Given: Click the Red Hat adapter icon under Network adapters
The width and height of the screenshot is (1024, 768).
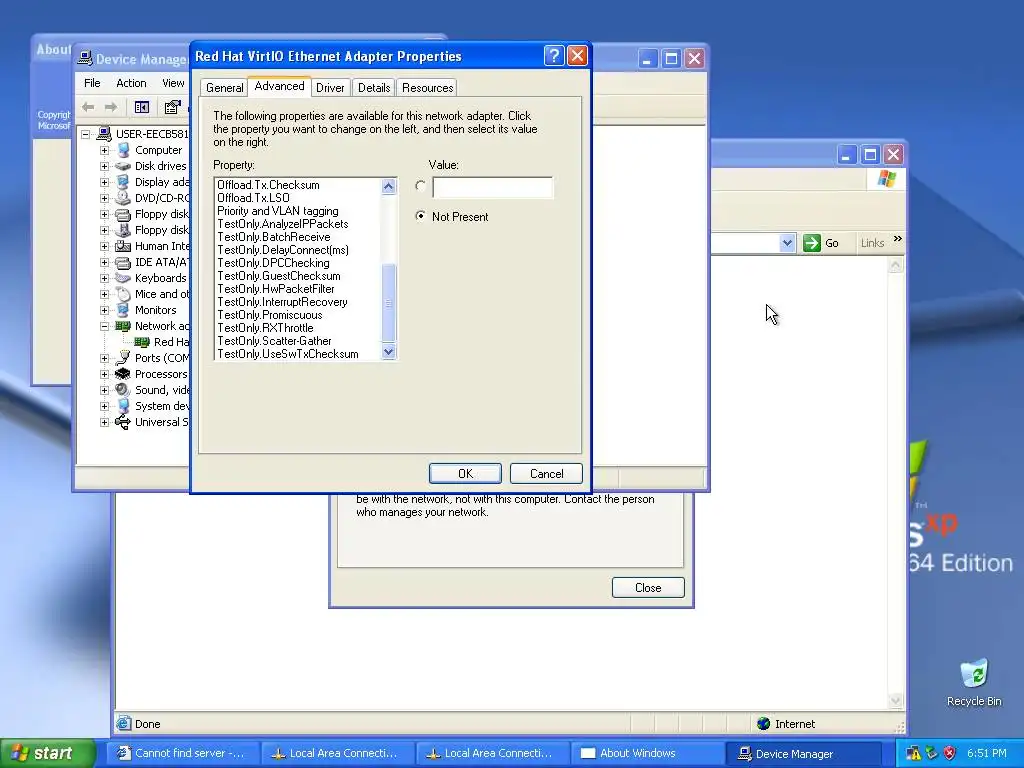Looking at the screenshot, I should click(x=142, y=342).
